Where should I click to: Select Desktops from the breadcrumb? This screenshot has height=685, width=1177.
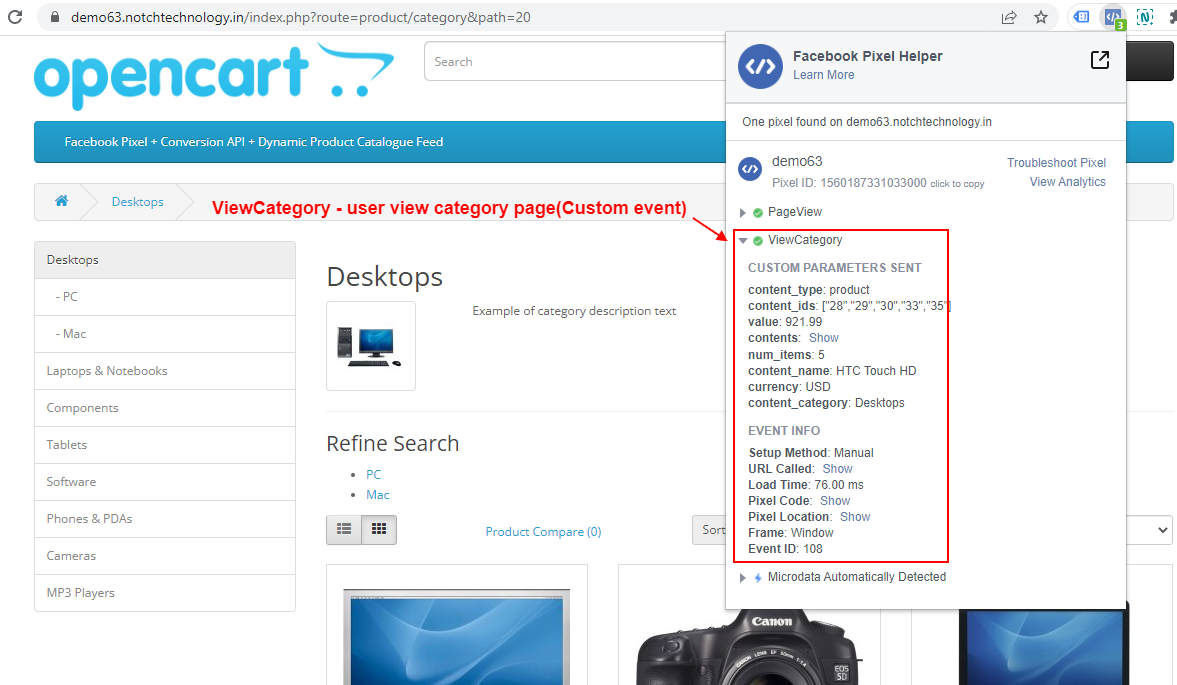click(x=137, y=201)
